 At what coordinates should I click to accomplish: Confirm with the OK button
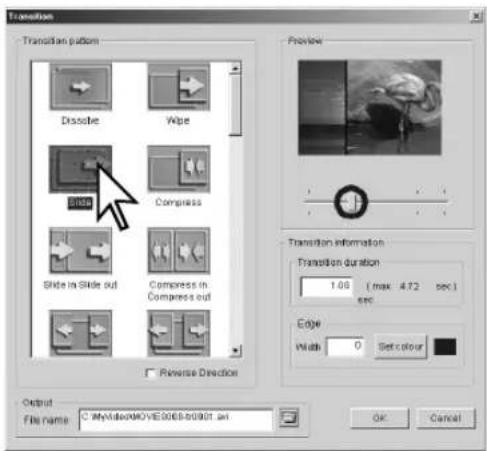point(380,418)
